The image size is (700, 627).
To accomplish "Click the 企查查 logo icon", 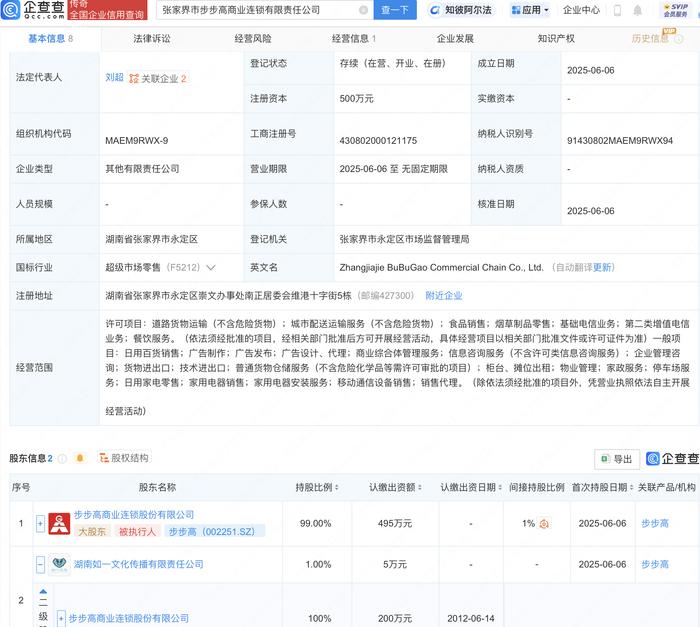I will coord(11,10).
